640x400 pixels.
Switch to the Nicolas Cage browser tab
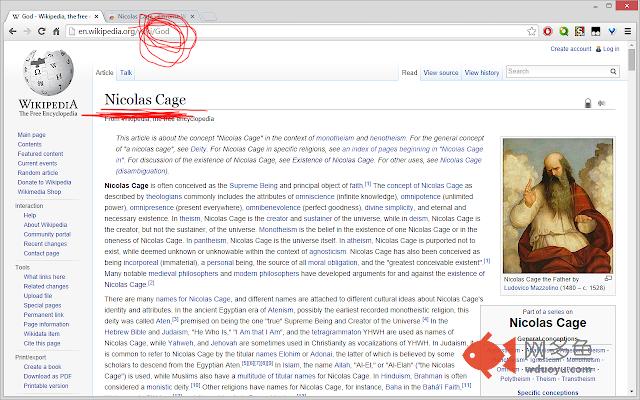coord(151,16)
